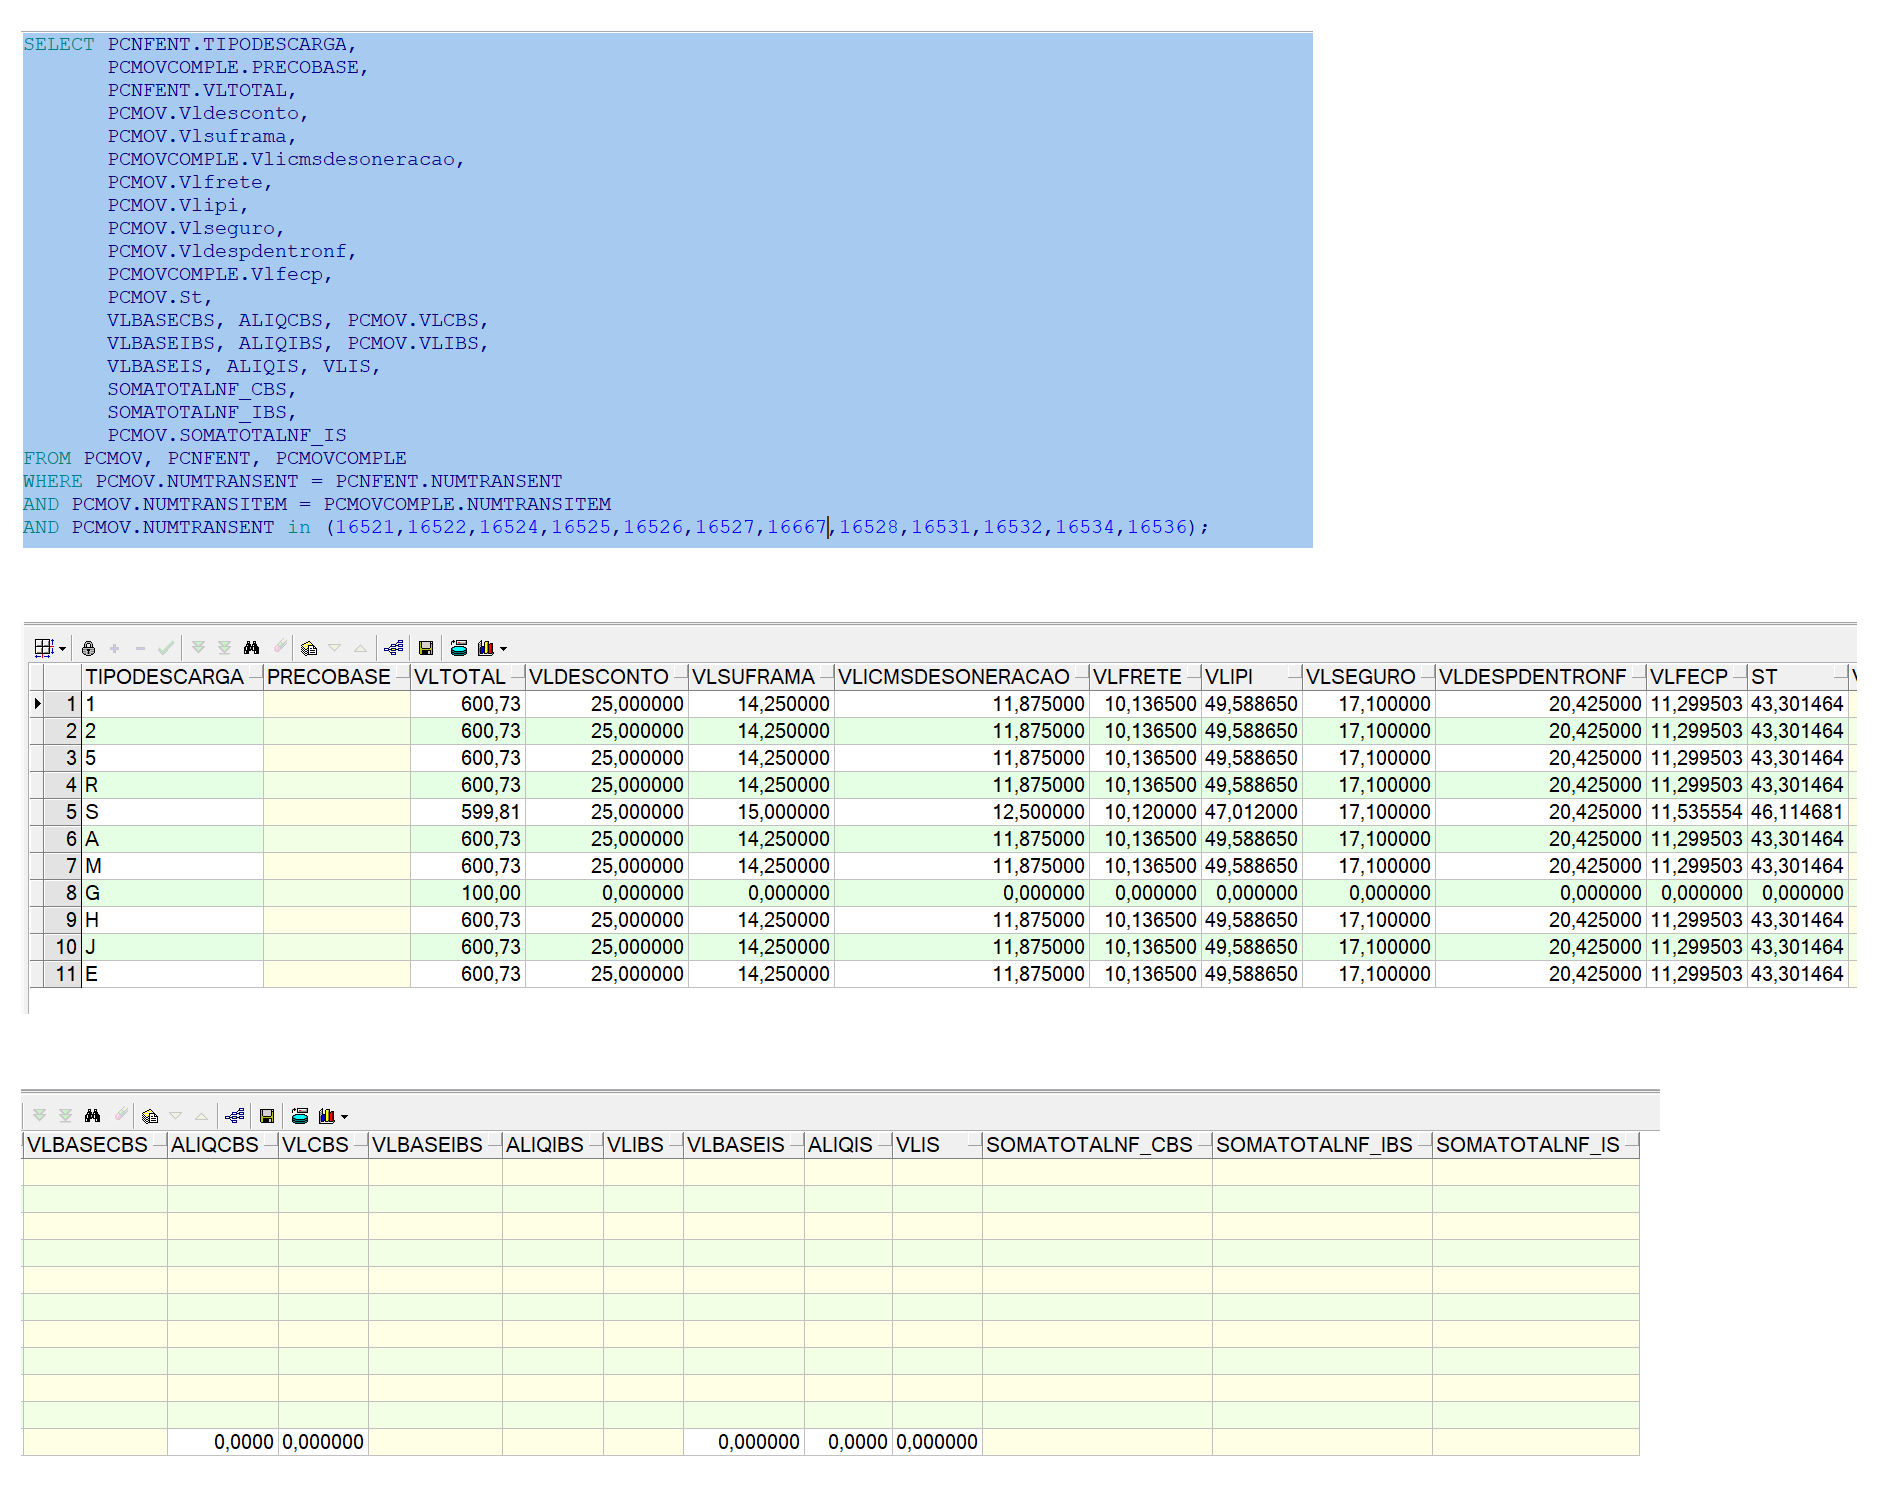1887x1490 pixels.
Task: Click eraser clear icon above TIPODESCARGA grid
Action: [x=279, y=648]
